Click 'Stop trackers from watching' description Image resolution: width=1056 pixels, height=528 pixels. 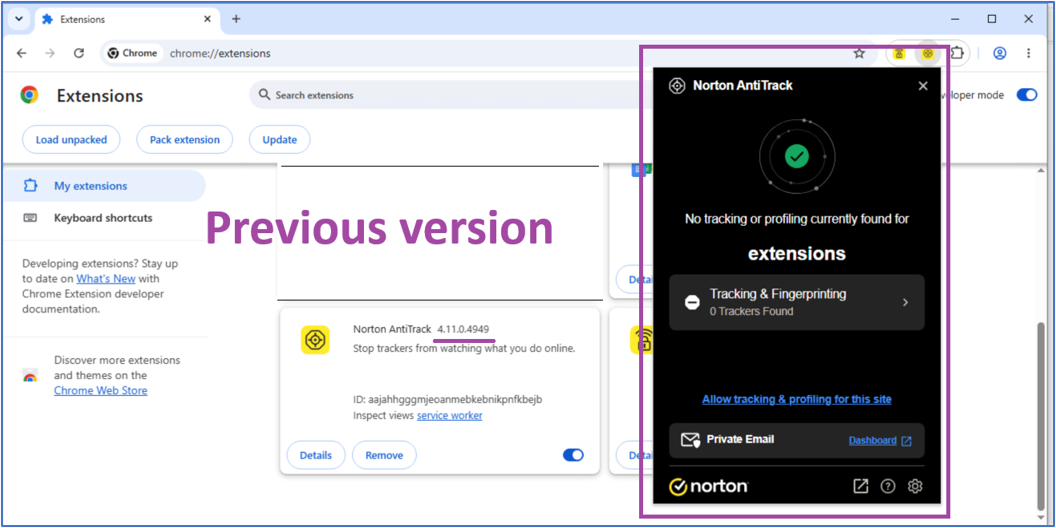(x=464, y=348)
